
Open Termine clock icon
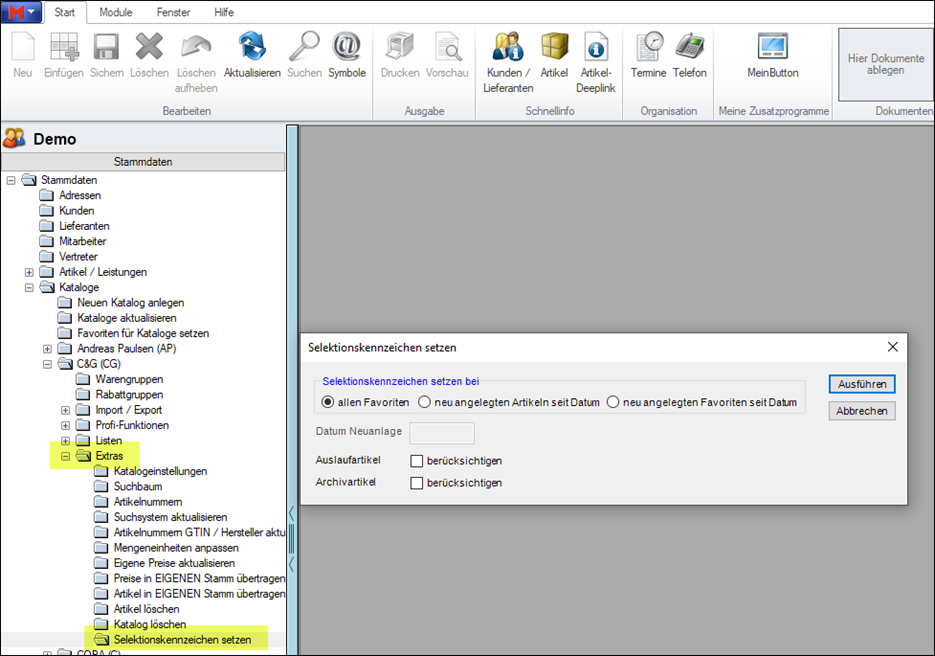649,48
